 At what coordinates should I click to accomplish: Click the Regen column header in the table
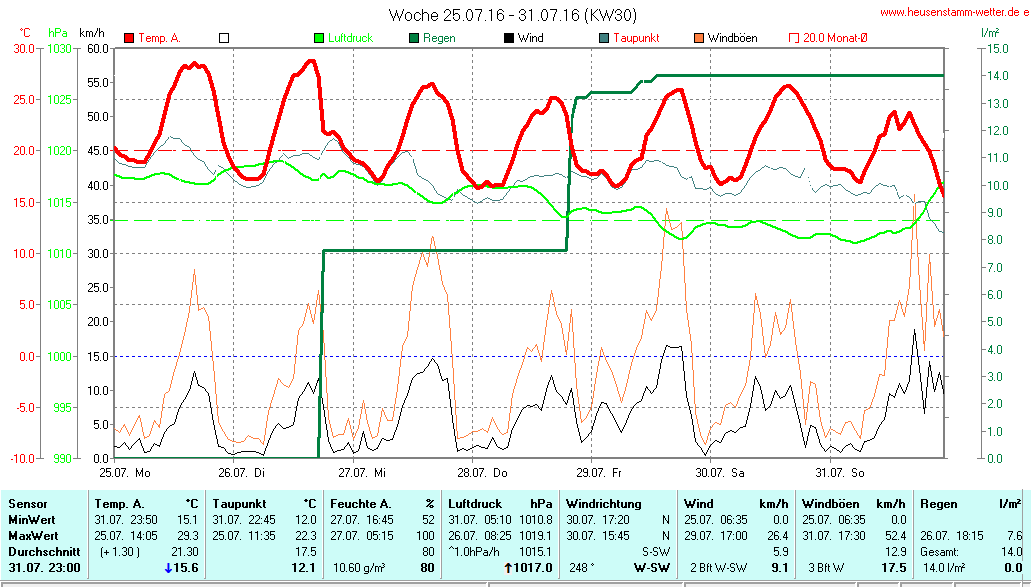click(938, 504)
